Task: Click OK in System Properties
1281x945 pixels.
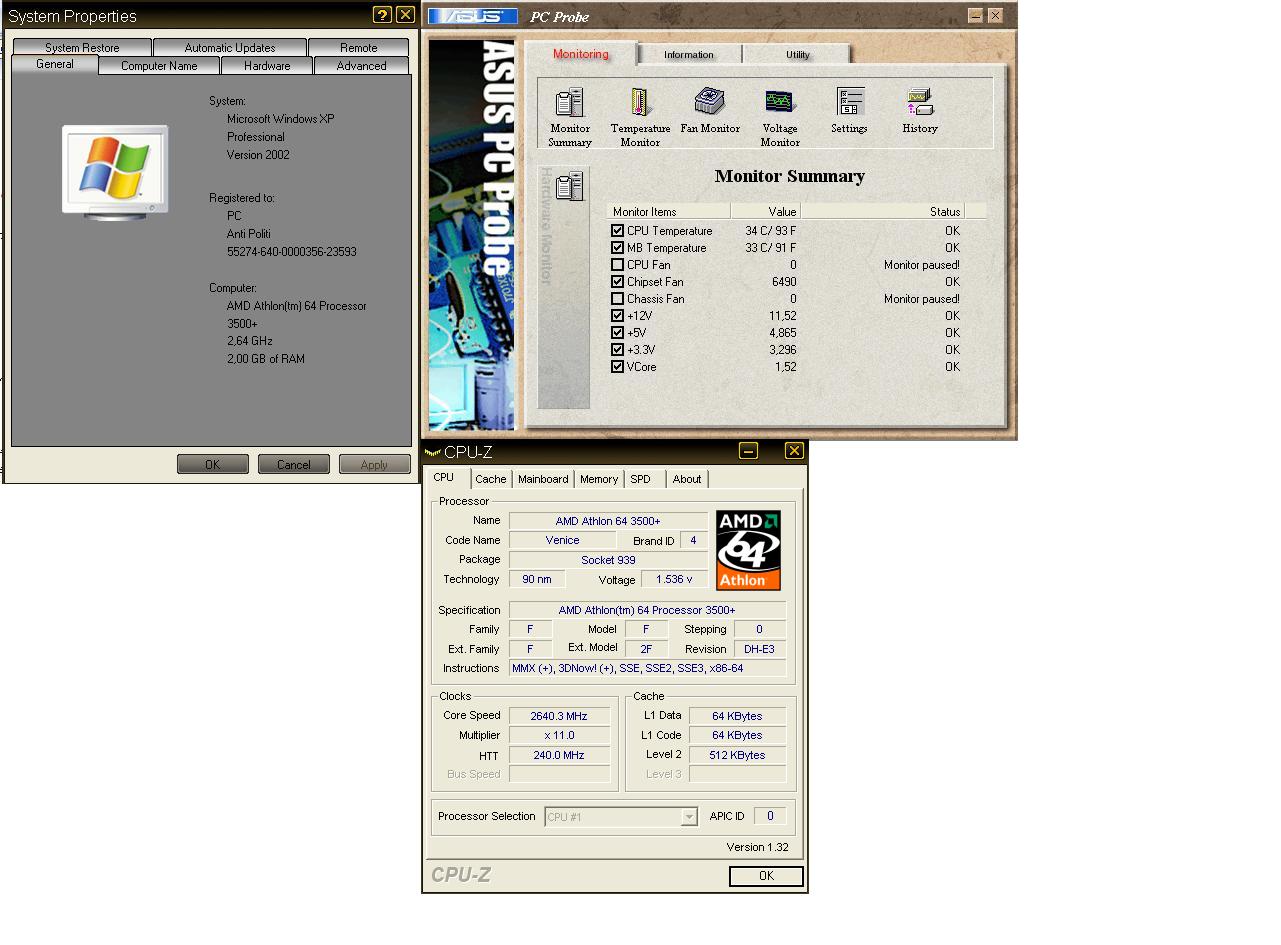Action: tap(213, 464)
